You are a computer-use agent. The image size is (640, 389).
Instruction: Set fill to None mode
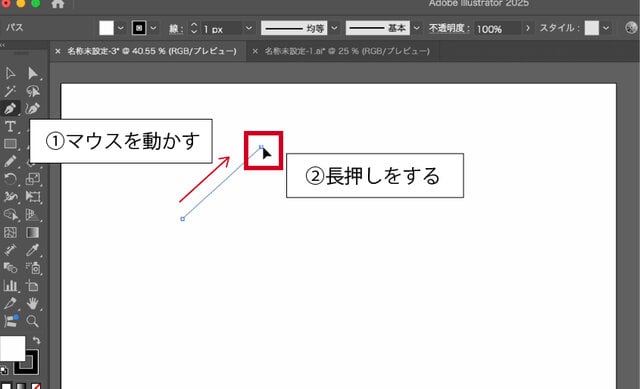point(36,386)
